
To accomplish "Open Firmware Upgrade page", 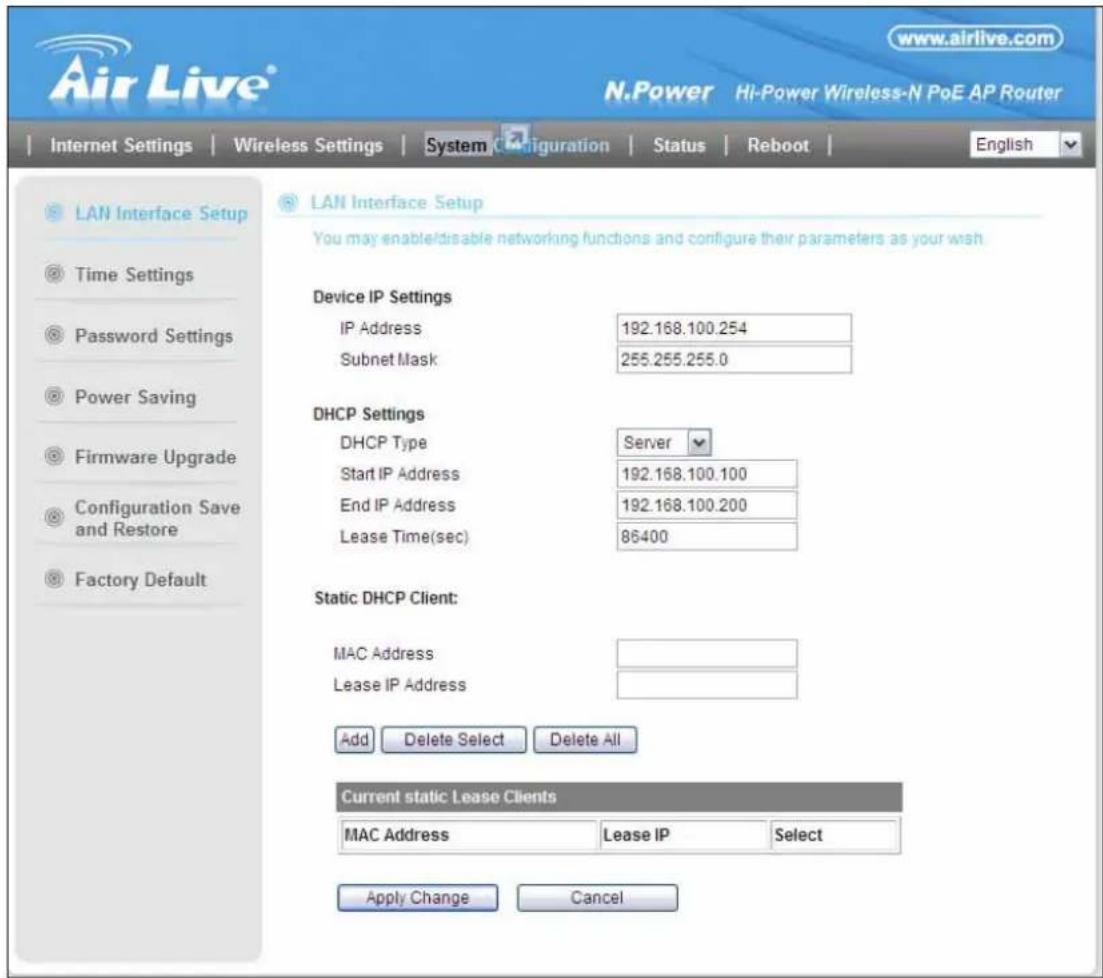I will point(155,457).
